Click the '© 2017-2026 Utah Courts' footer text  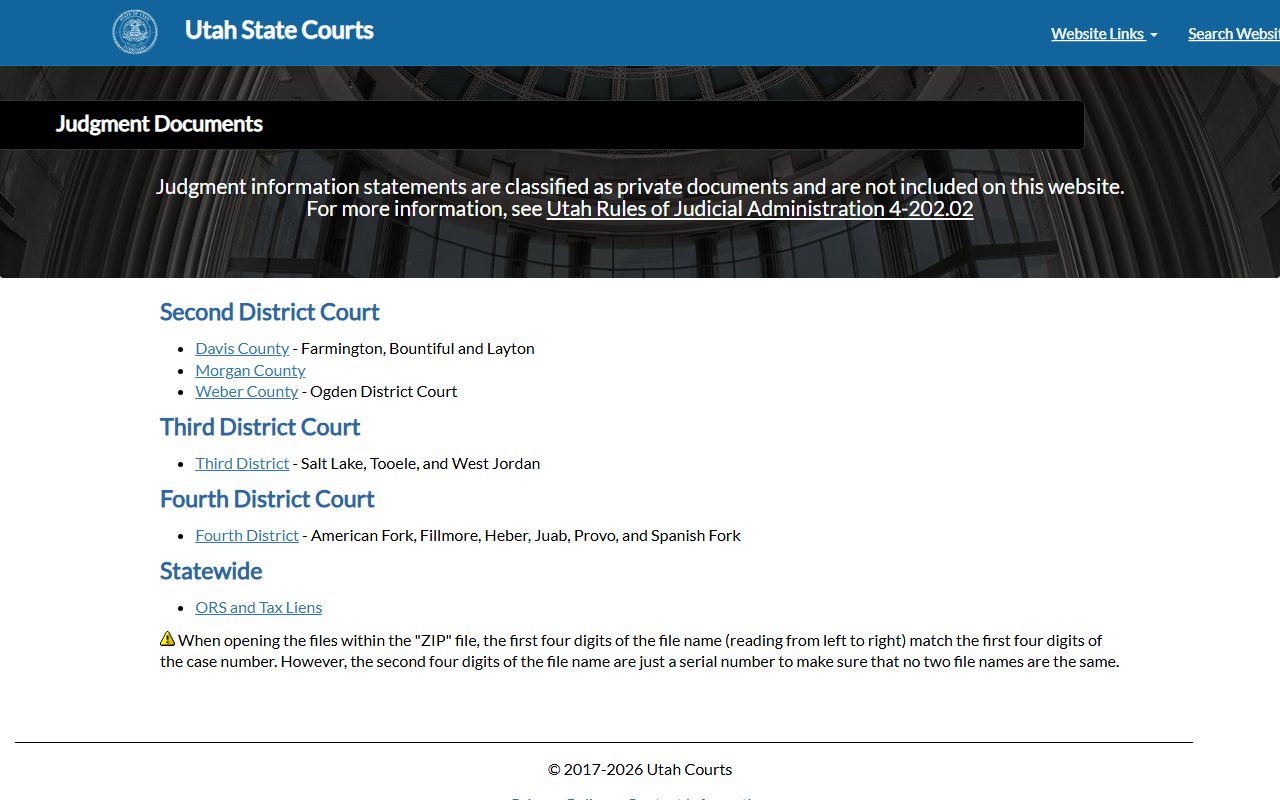click(x=640, y=769)
